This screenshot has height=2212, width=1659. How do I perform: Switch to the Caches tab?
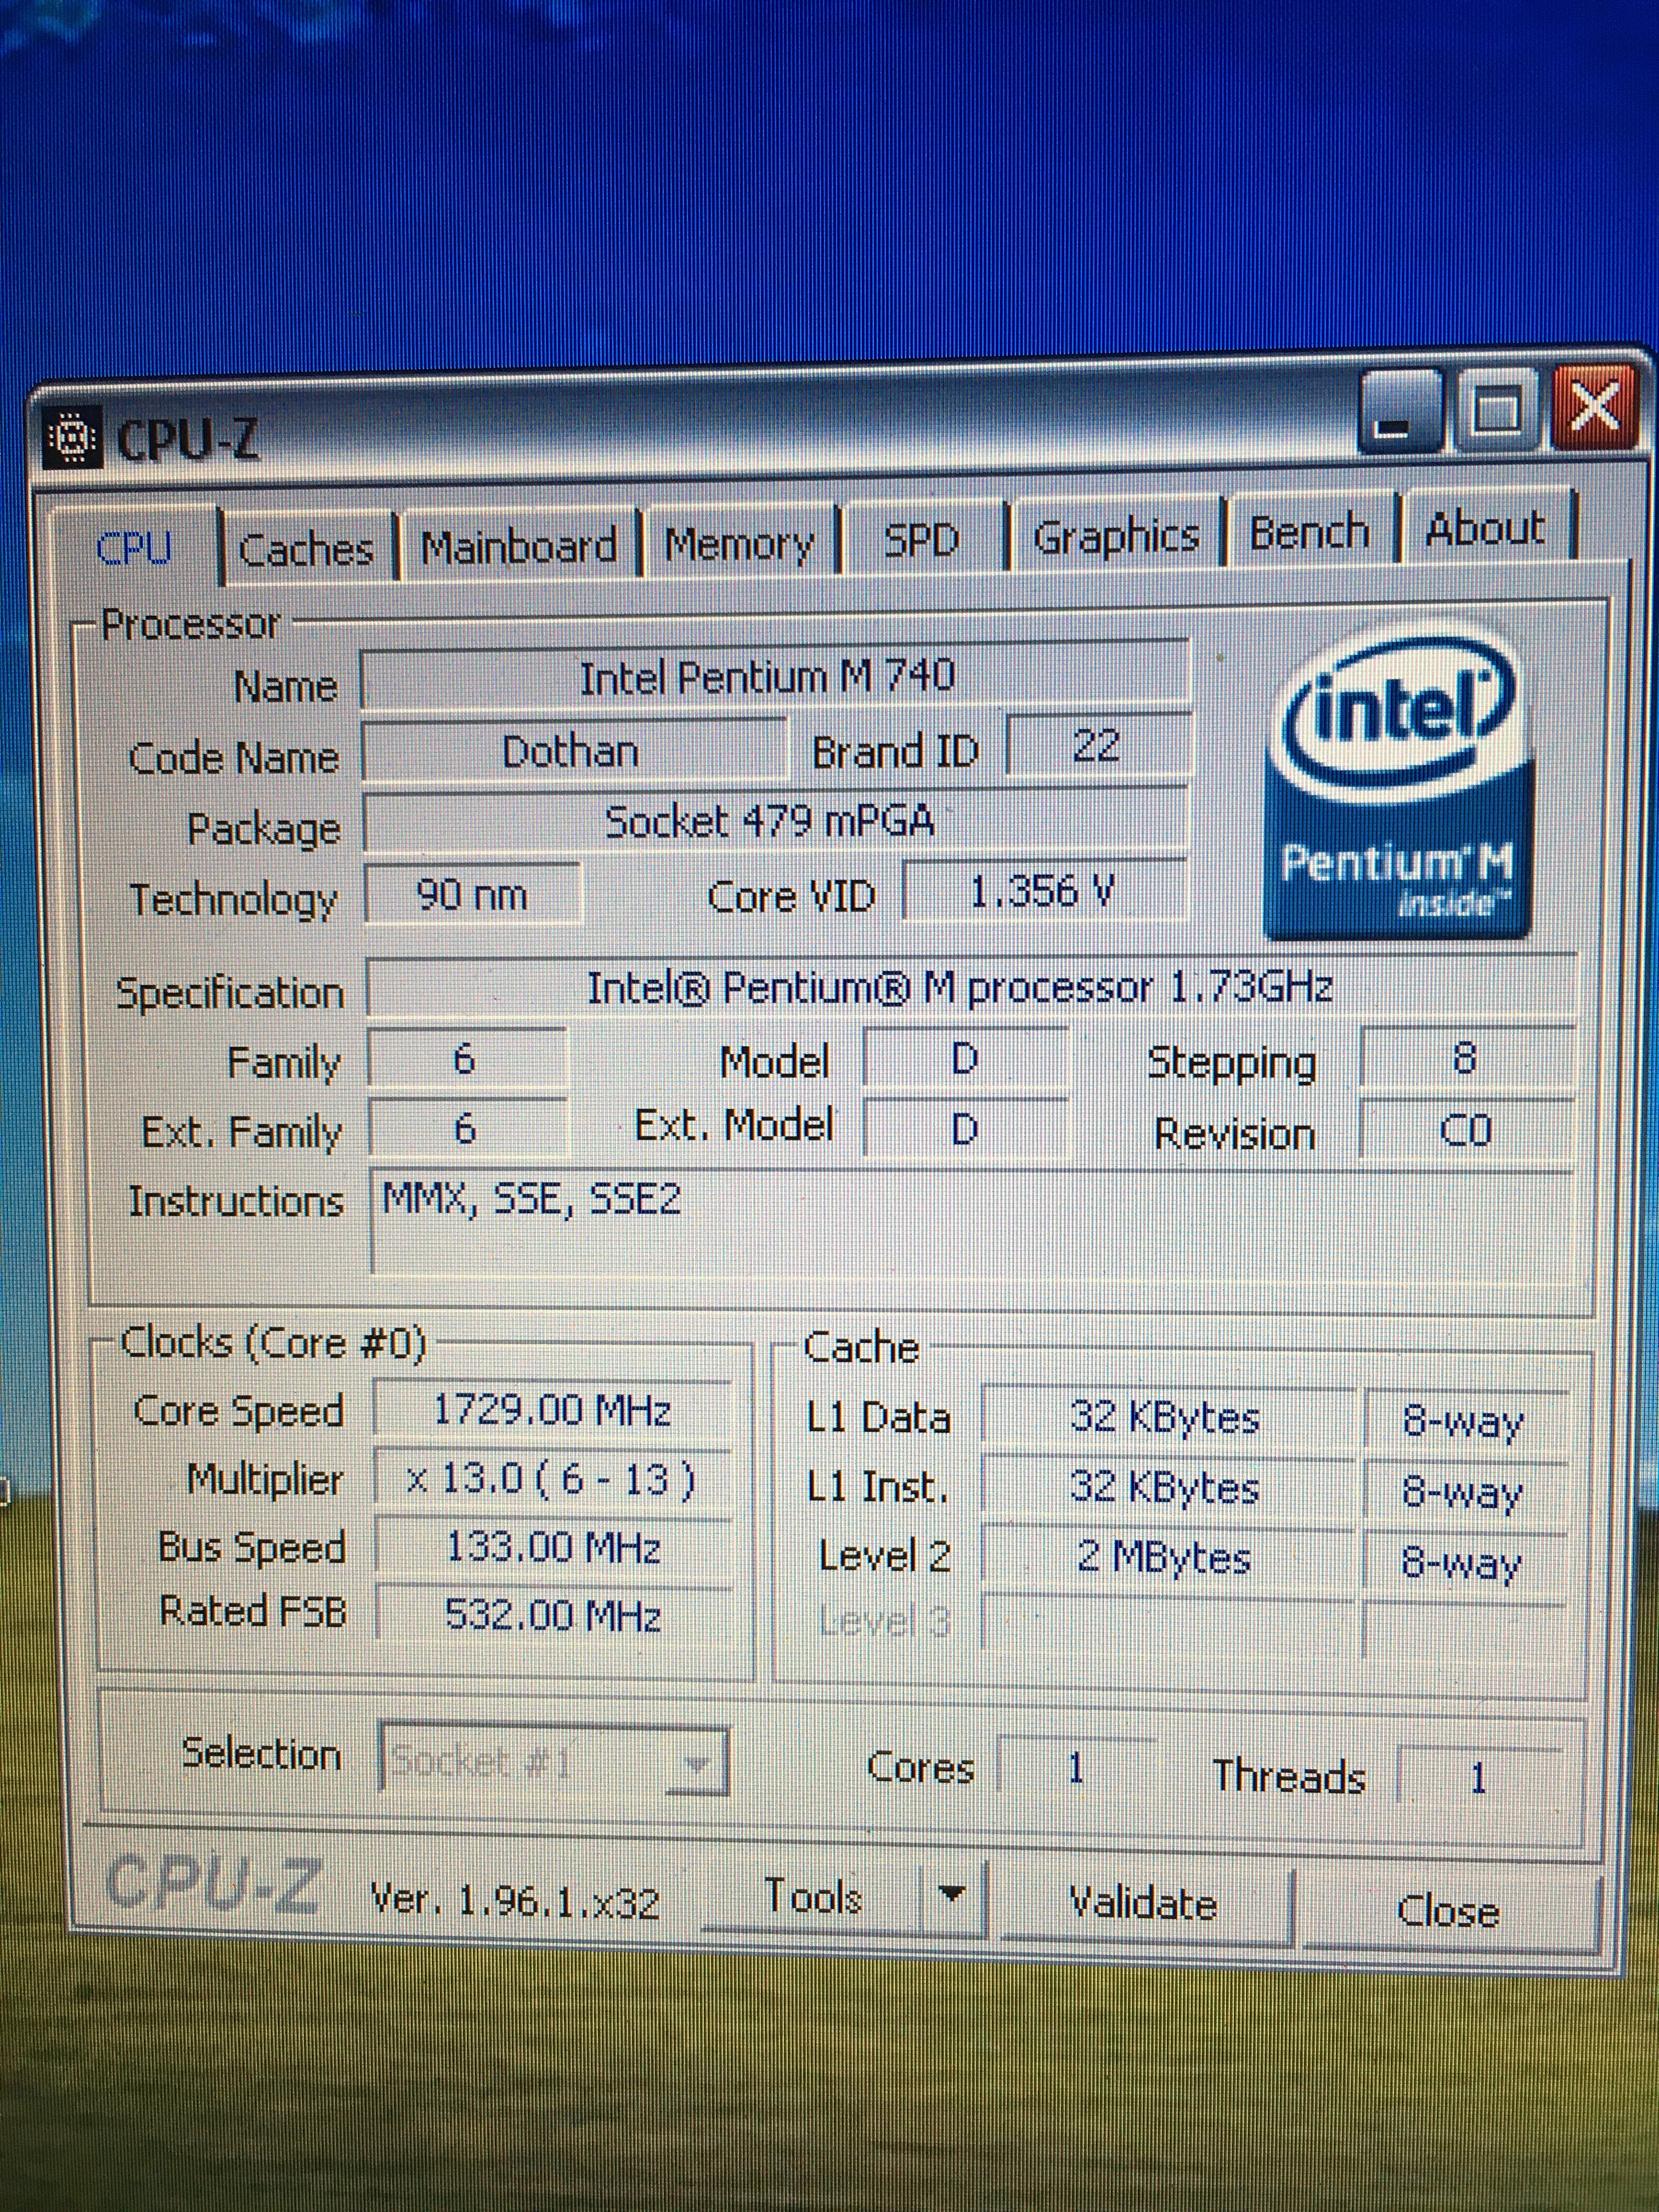click(x=306, y=549)
